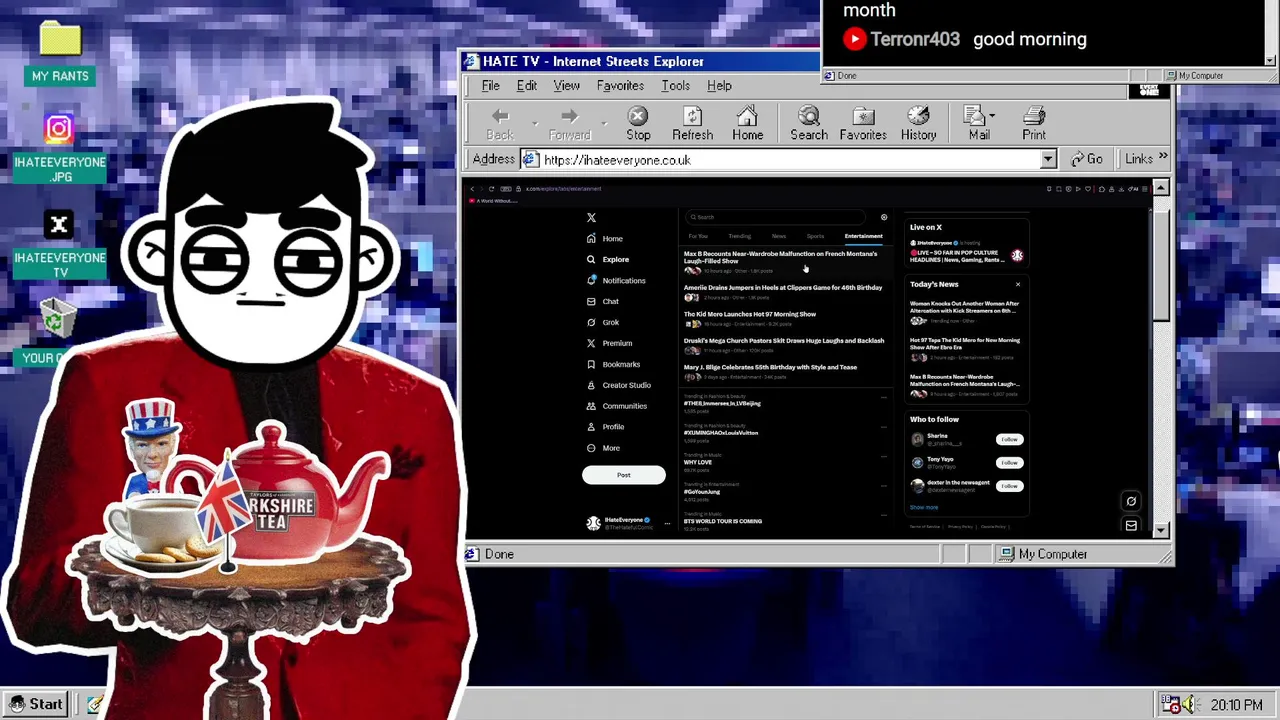Open Communities in the X sidebar
The height and width of the screenshot is (720, 1280).
coord(616,406)
